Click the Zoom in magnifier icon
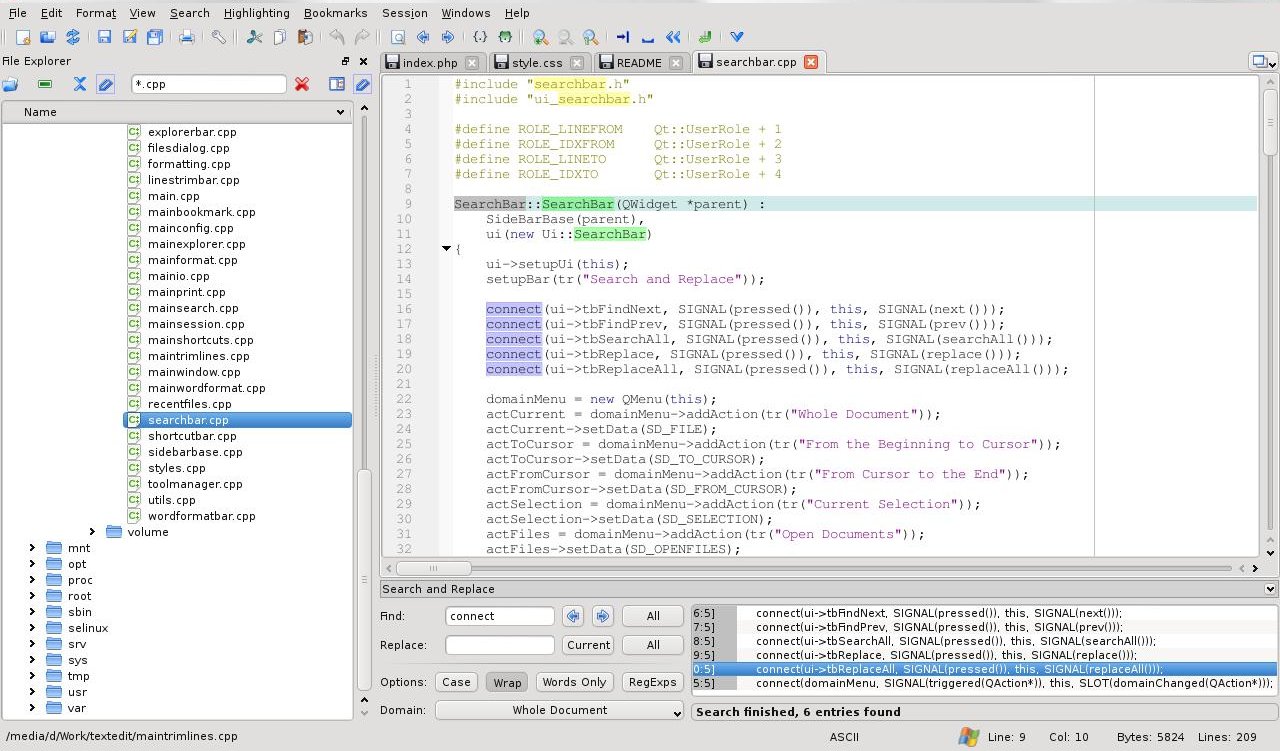The image size is (1280, 751). coord(540,37)
